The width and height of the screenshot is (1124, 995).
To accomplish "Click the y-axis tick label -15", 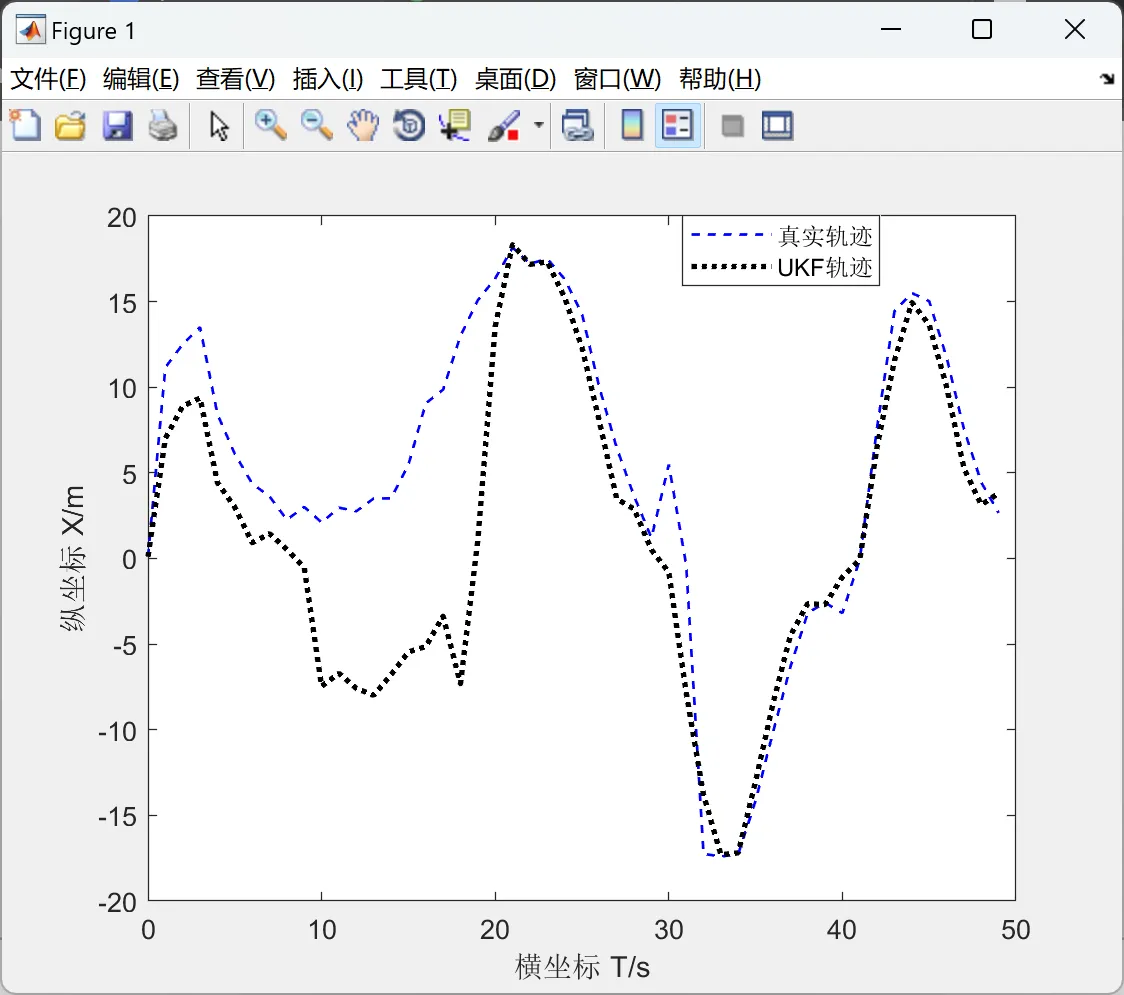I will [x=118, y=817].
